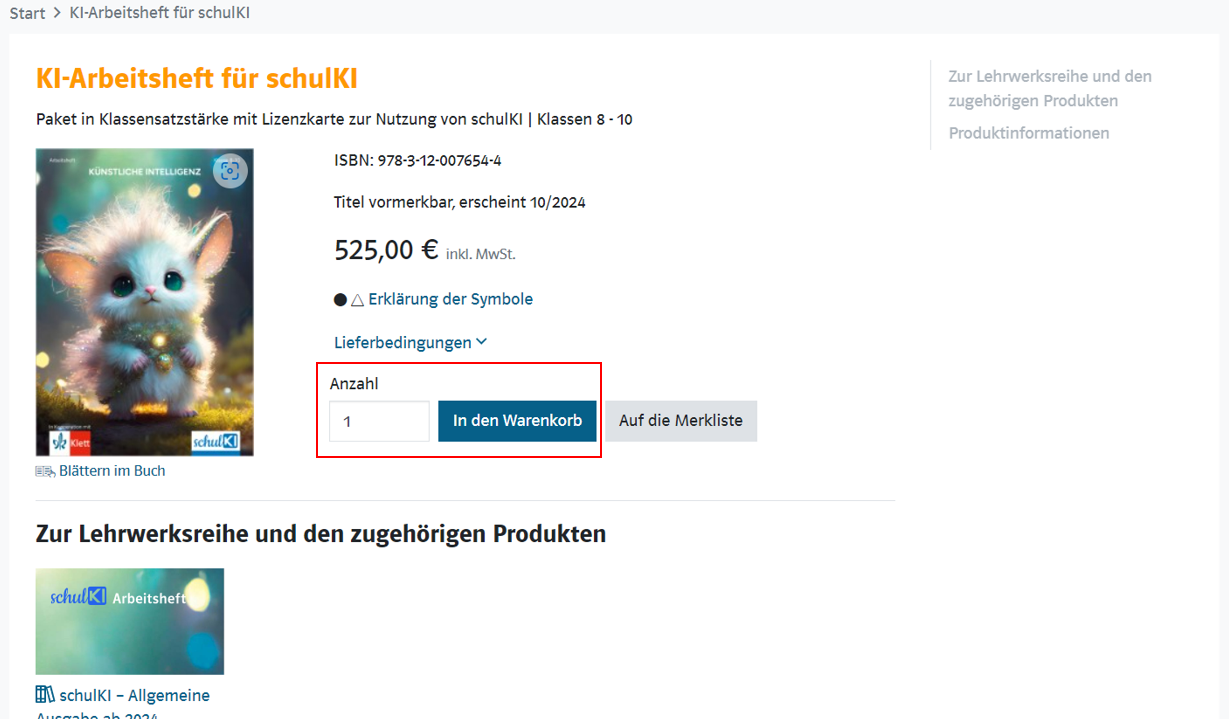
Task: Go to Start in the breadcrumb
Action: point(27,14)
